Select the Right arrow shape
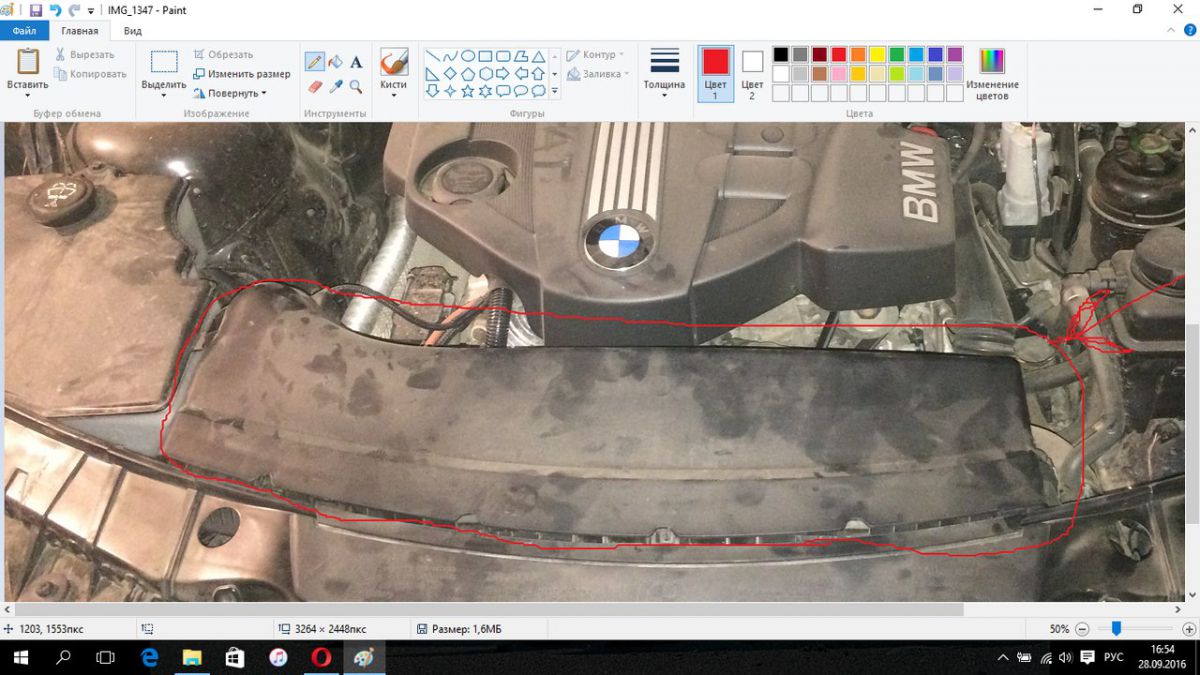Screen dimensions: 1200x675 (x=503, y=73)
